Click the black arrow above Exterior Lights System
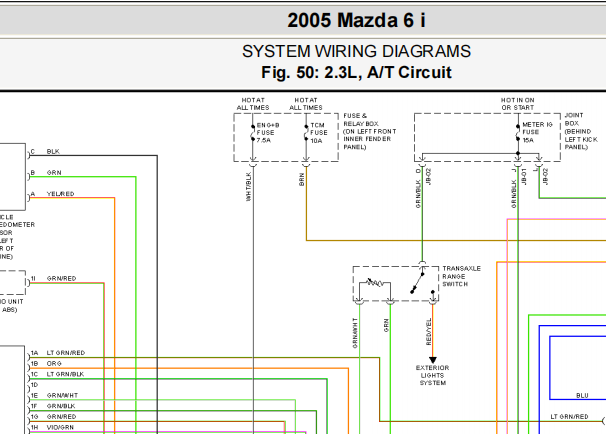Viewport: 606px width, 434px height. [x=433, y=360]
